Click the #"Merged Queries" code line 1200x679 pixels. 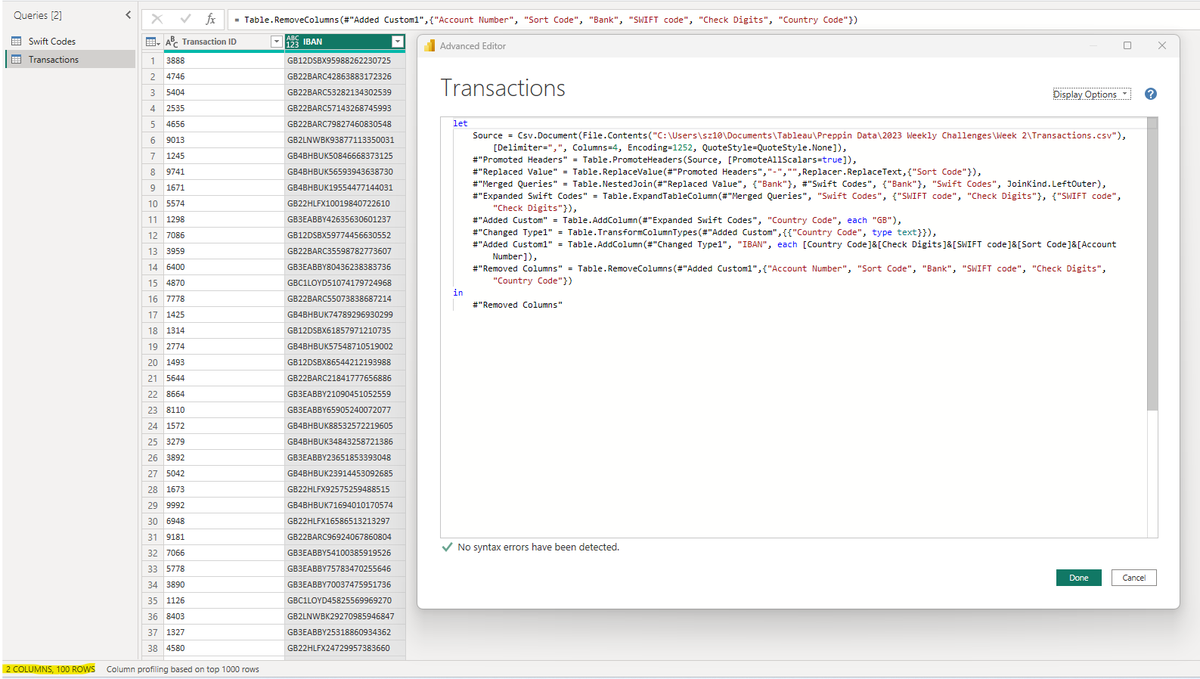pyautogui.click(x=788, y=184)
